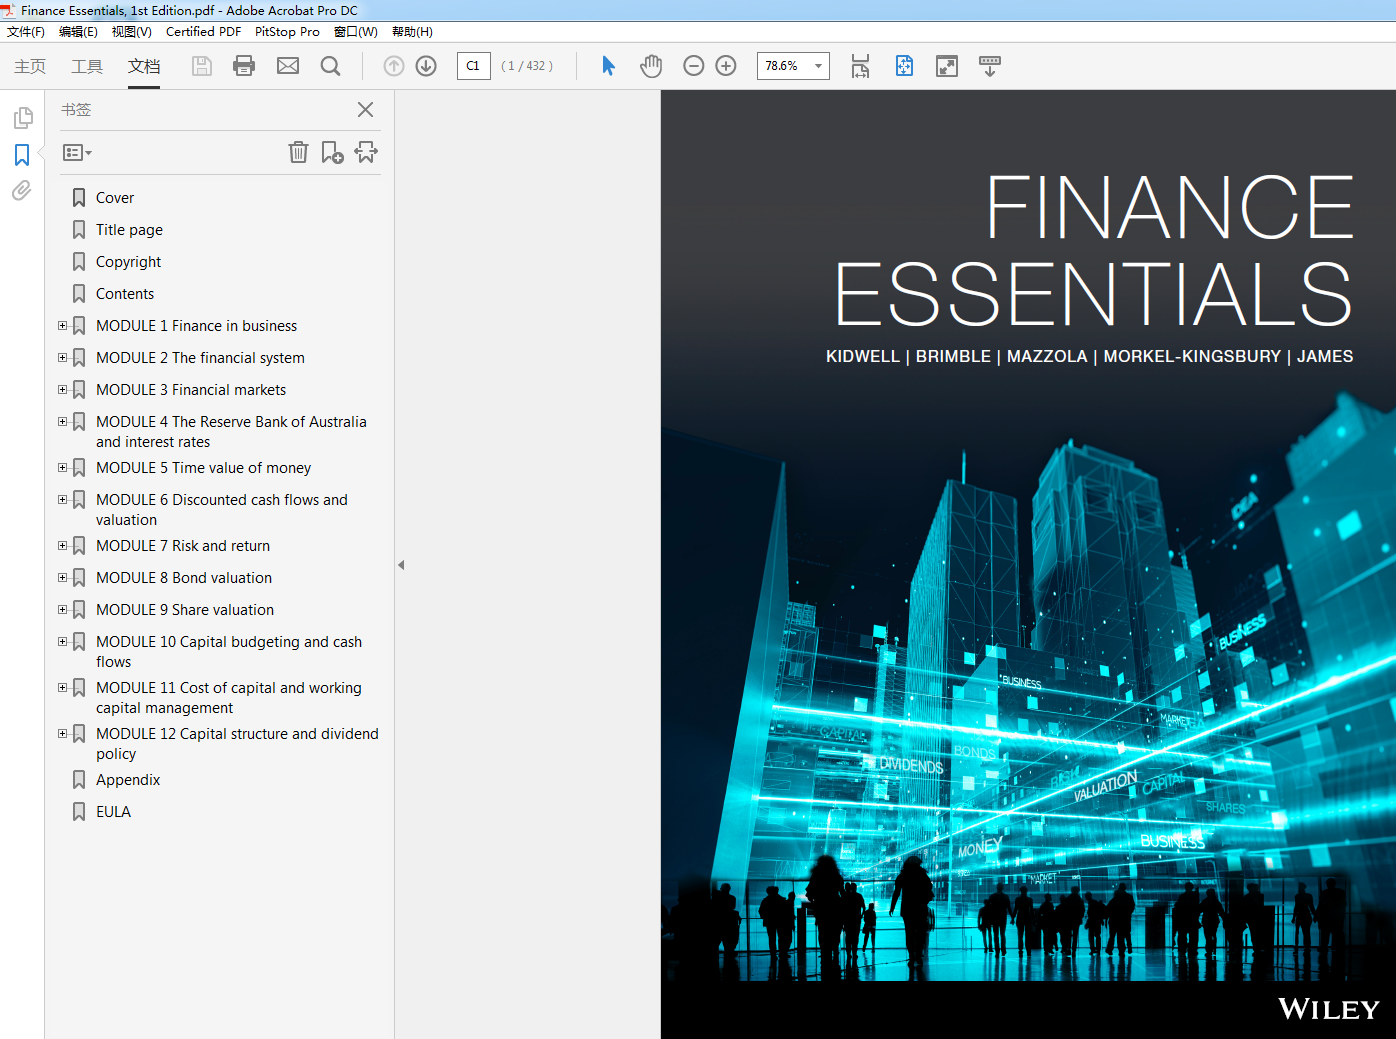The width and height of the screenshot is (1396, 1039).
Task: Expand MODULE 4 Reserve Bank bookmark
Action: click(63, 422)
